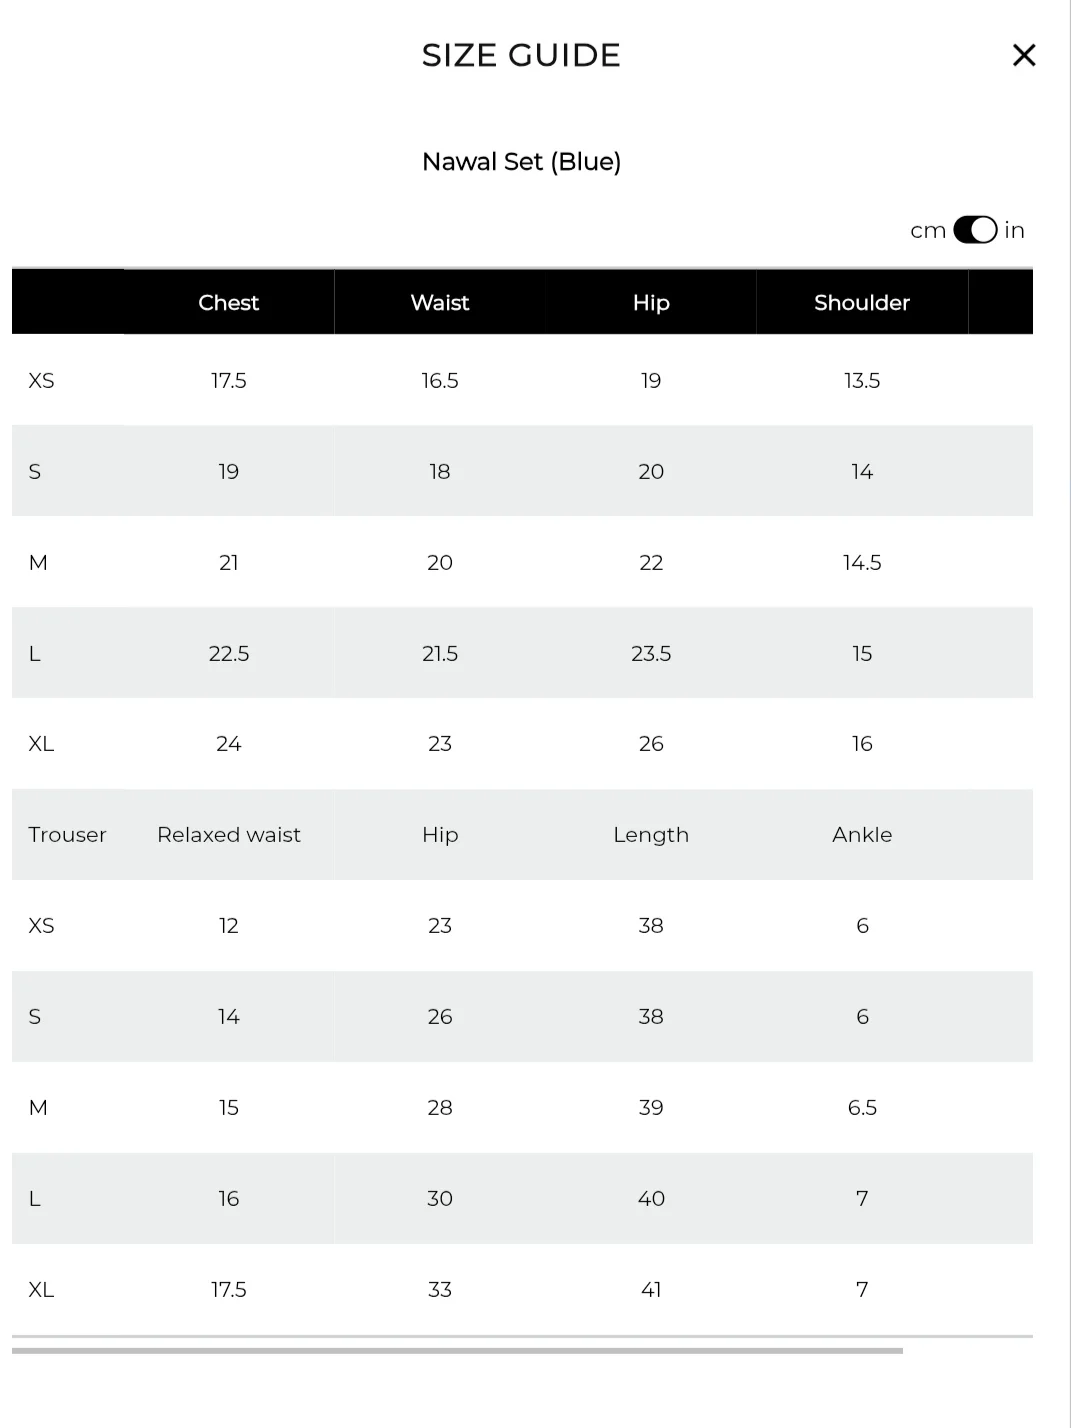
Task: Click the SIZE GUIDE heading
Action: coord(521,55)
